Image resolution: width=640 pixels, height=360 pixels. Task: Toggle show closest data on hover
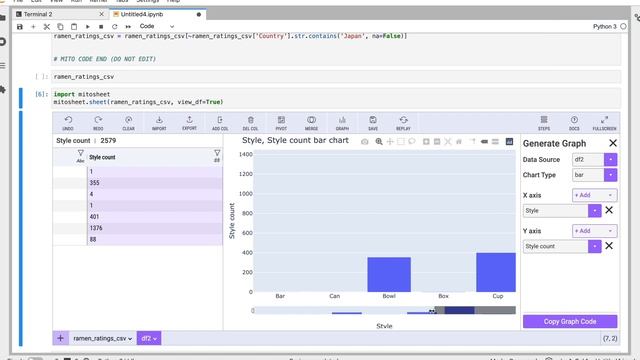484,142
